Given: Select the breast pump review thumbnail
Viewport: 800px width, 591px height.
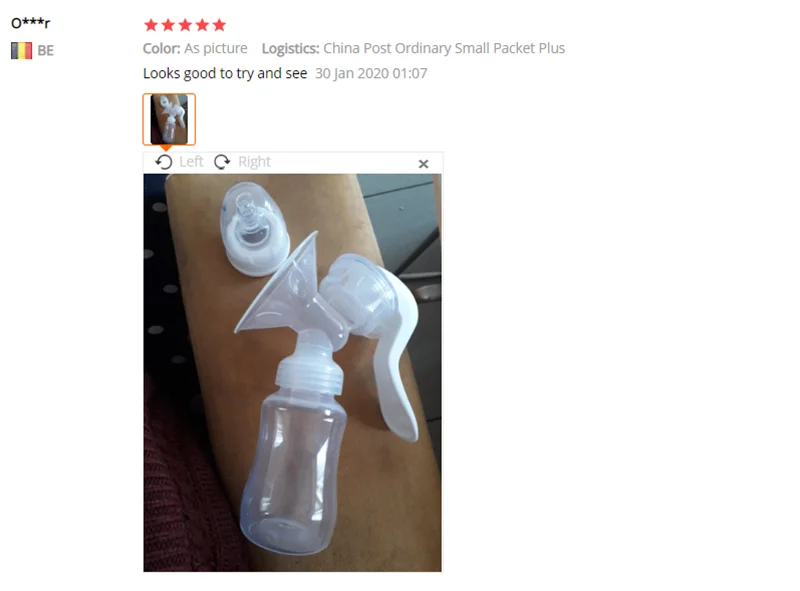Looking at the screenshot, I should click(169, 119).
